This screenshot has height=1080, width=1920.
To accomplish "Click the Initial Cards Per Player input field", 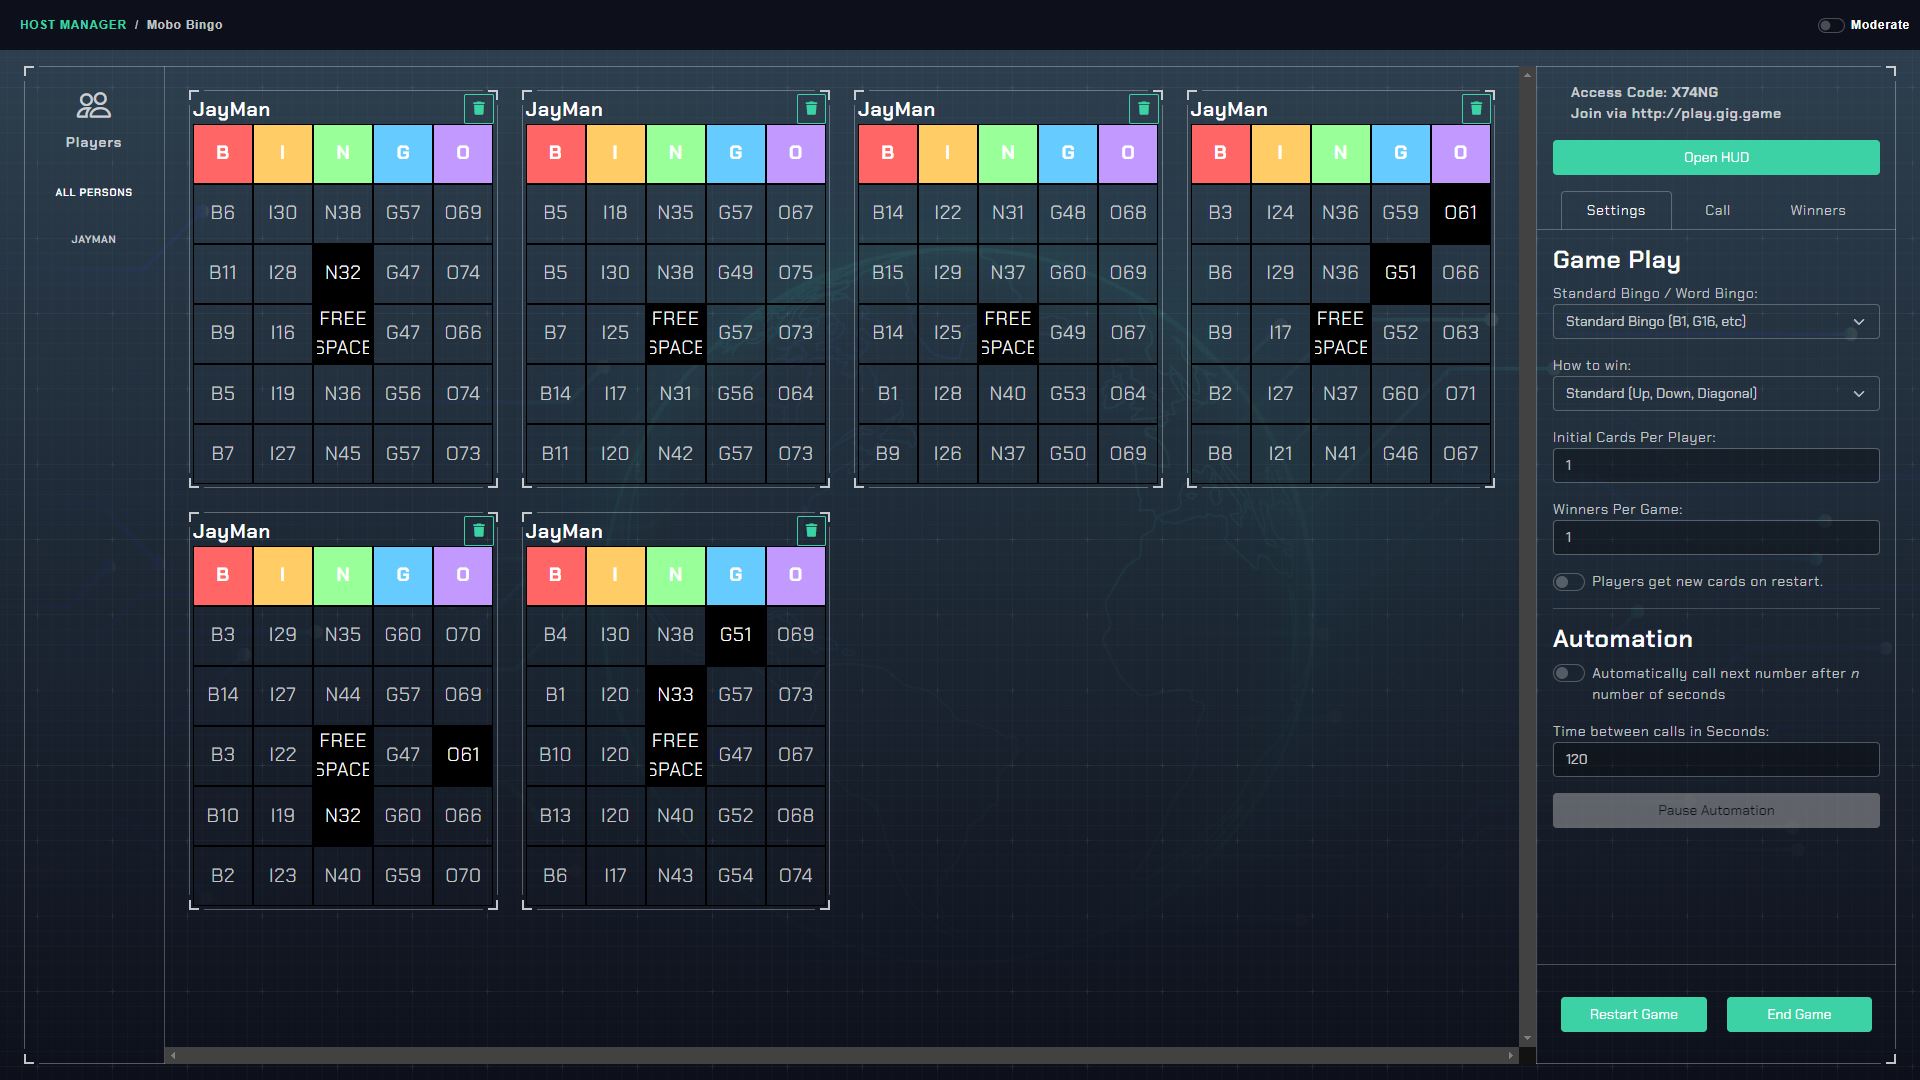I will pyautogui.click(x=1715, y=465).
